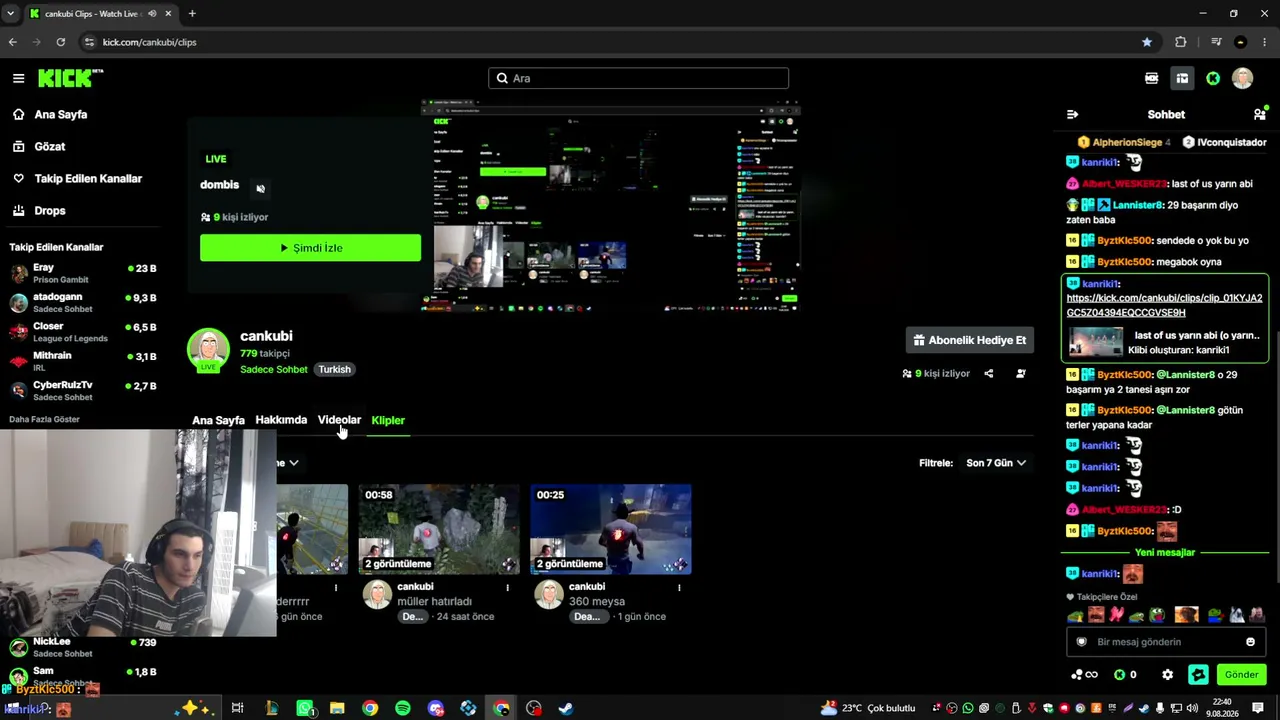
Task: Click the Abonelik Hediye Et button
Action: click(x=969, y=340)
